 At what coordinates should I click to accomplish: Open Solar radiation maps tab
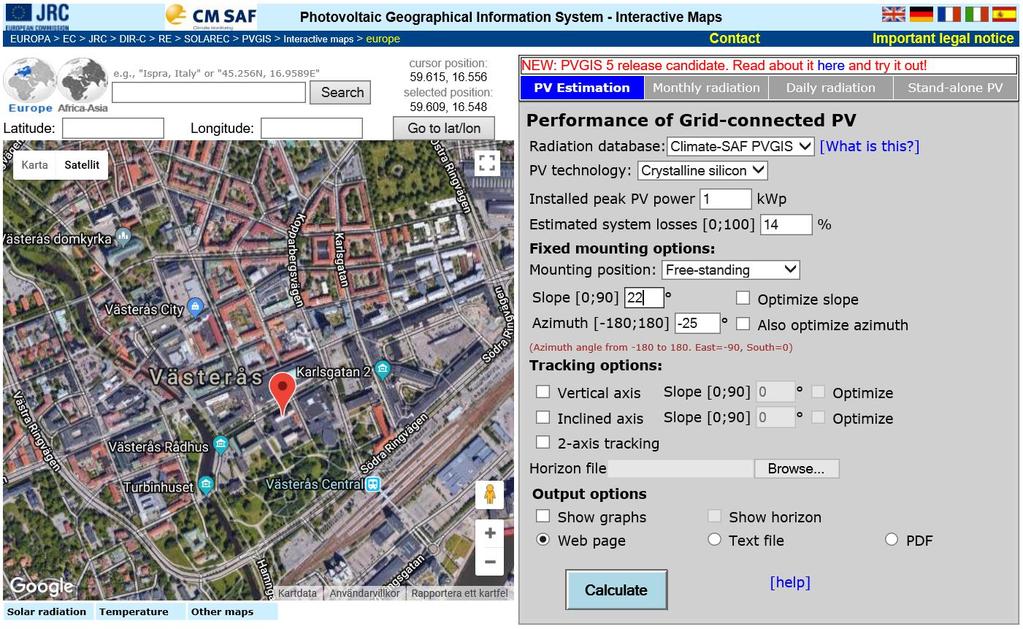[x=47, y=611]
